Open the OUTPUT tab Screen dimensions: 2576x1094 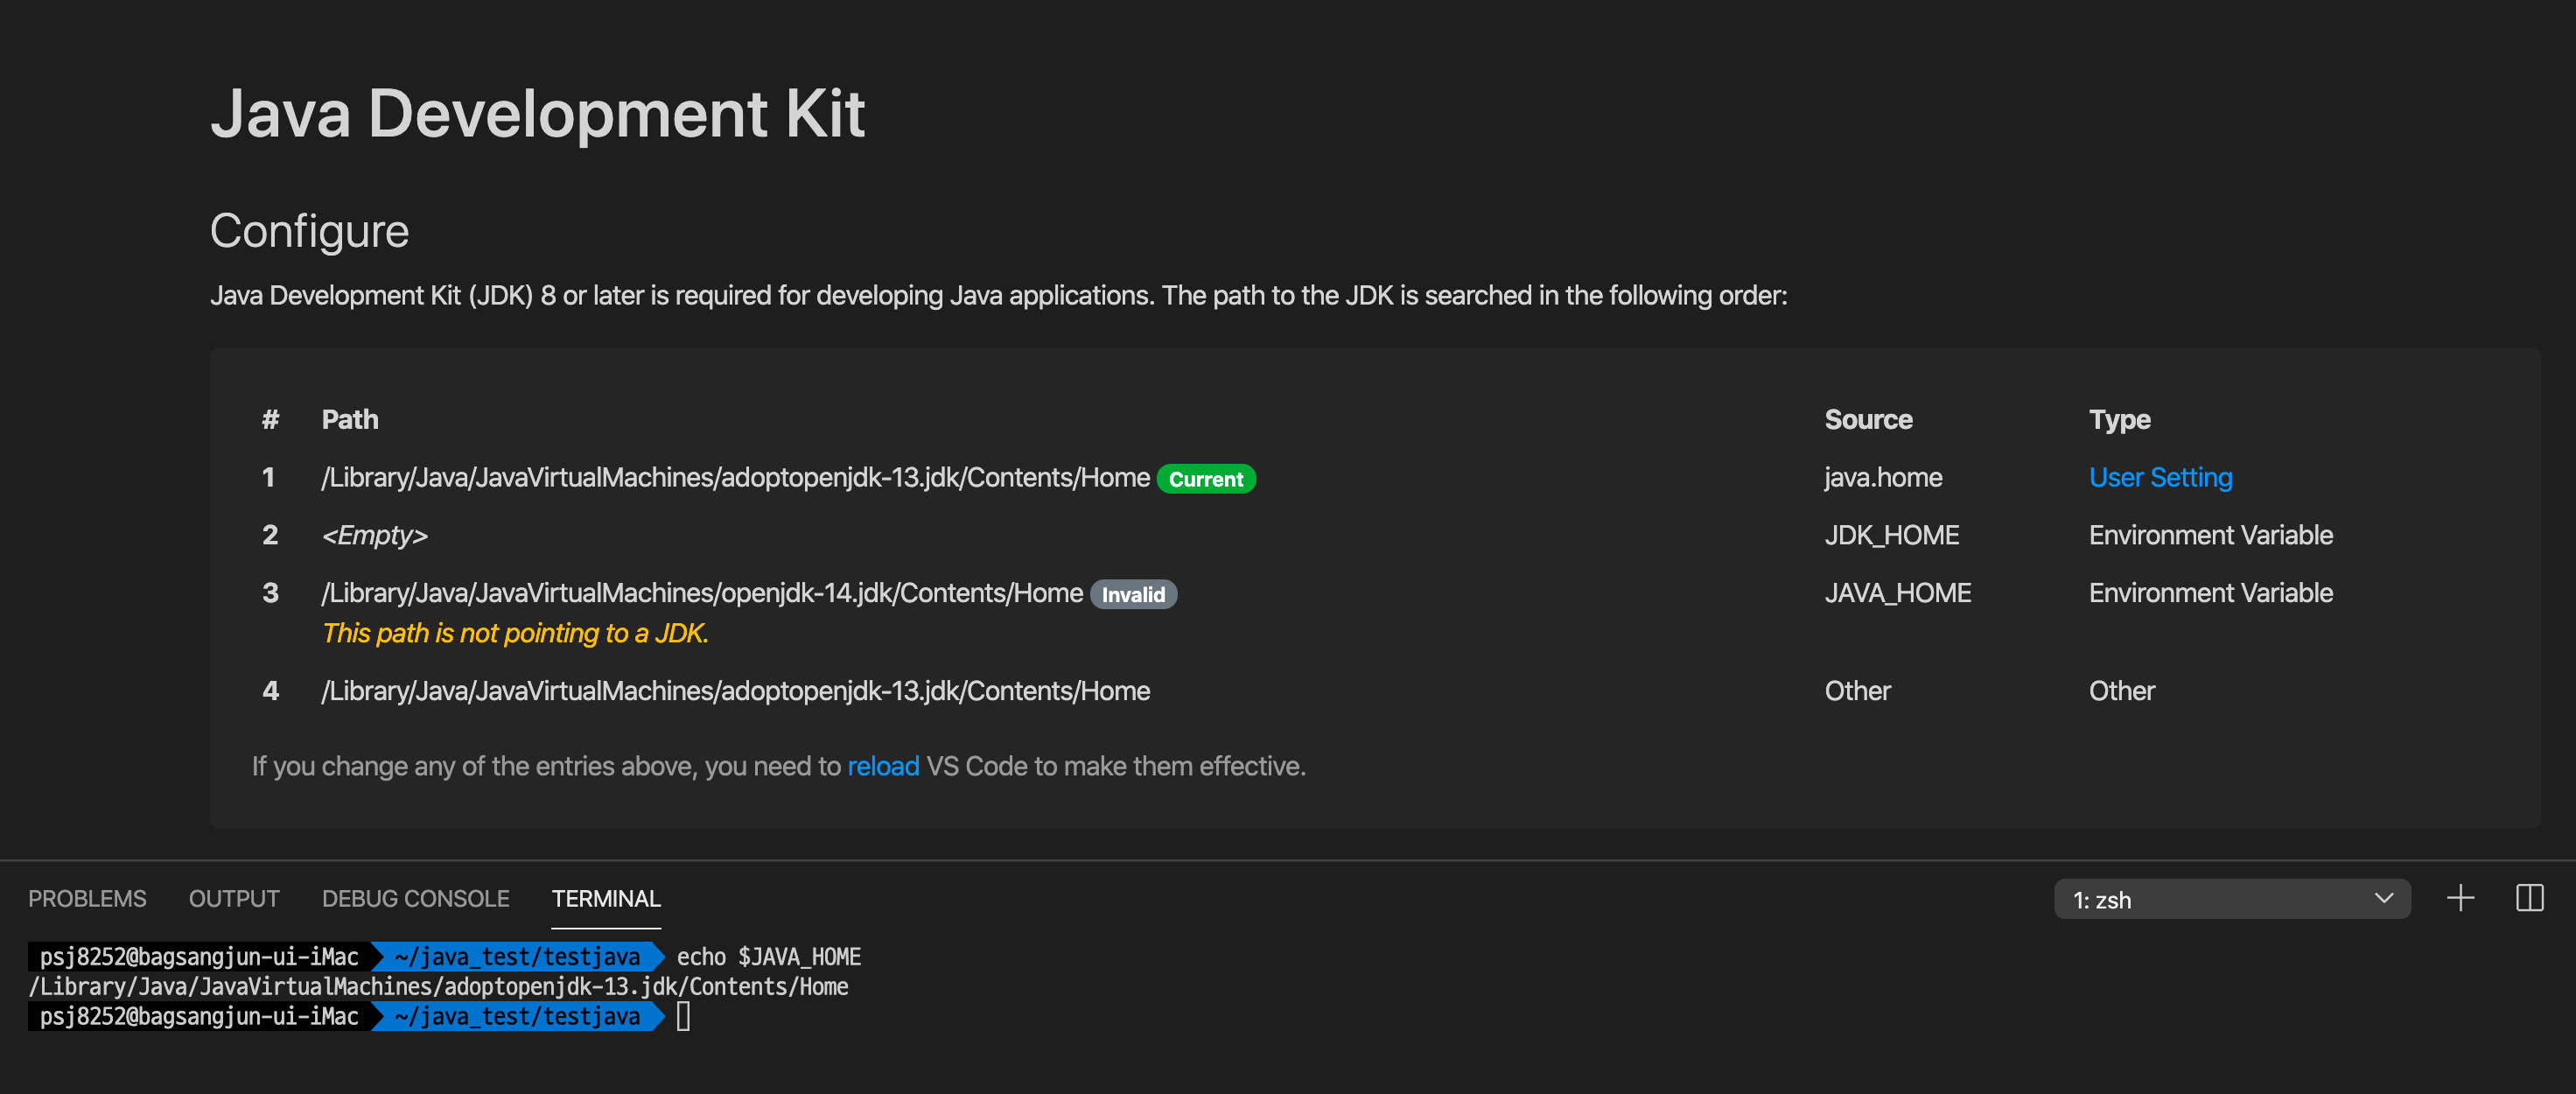(x=234, y=899)
